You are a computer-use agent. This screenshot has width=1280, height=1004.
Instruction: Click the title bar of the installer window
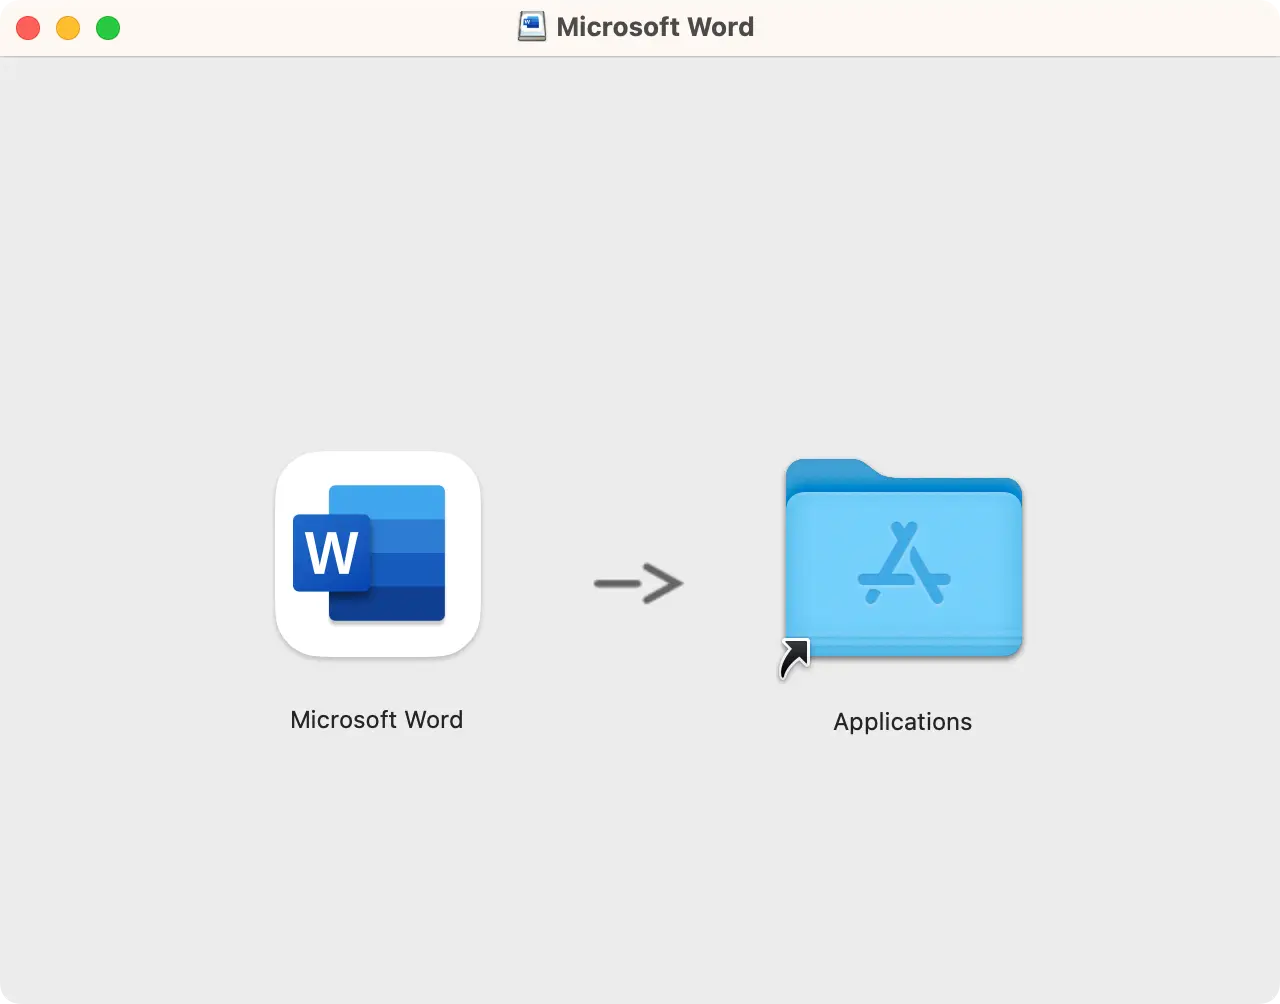pyautogui.click(x=300, y=27)
